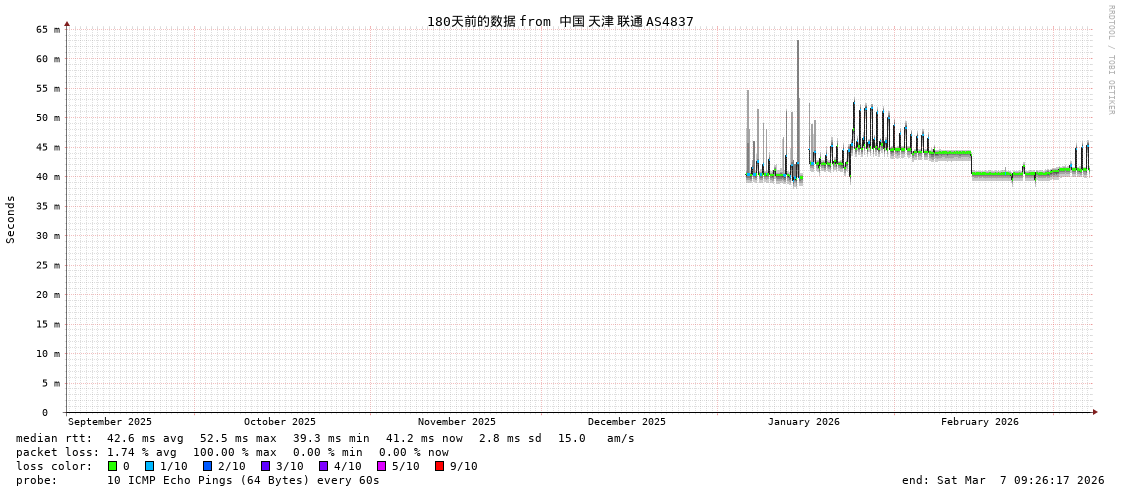
Task: Click the January 2026 axis label
Action: pyautogui.click(x=803, y=422)
